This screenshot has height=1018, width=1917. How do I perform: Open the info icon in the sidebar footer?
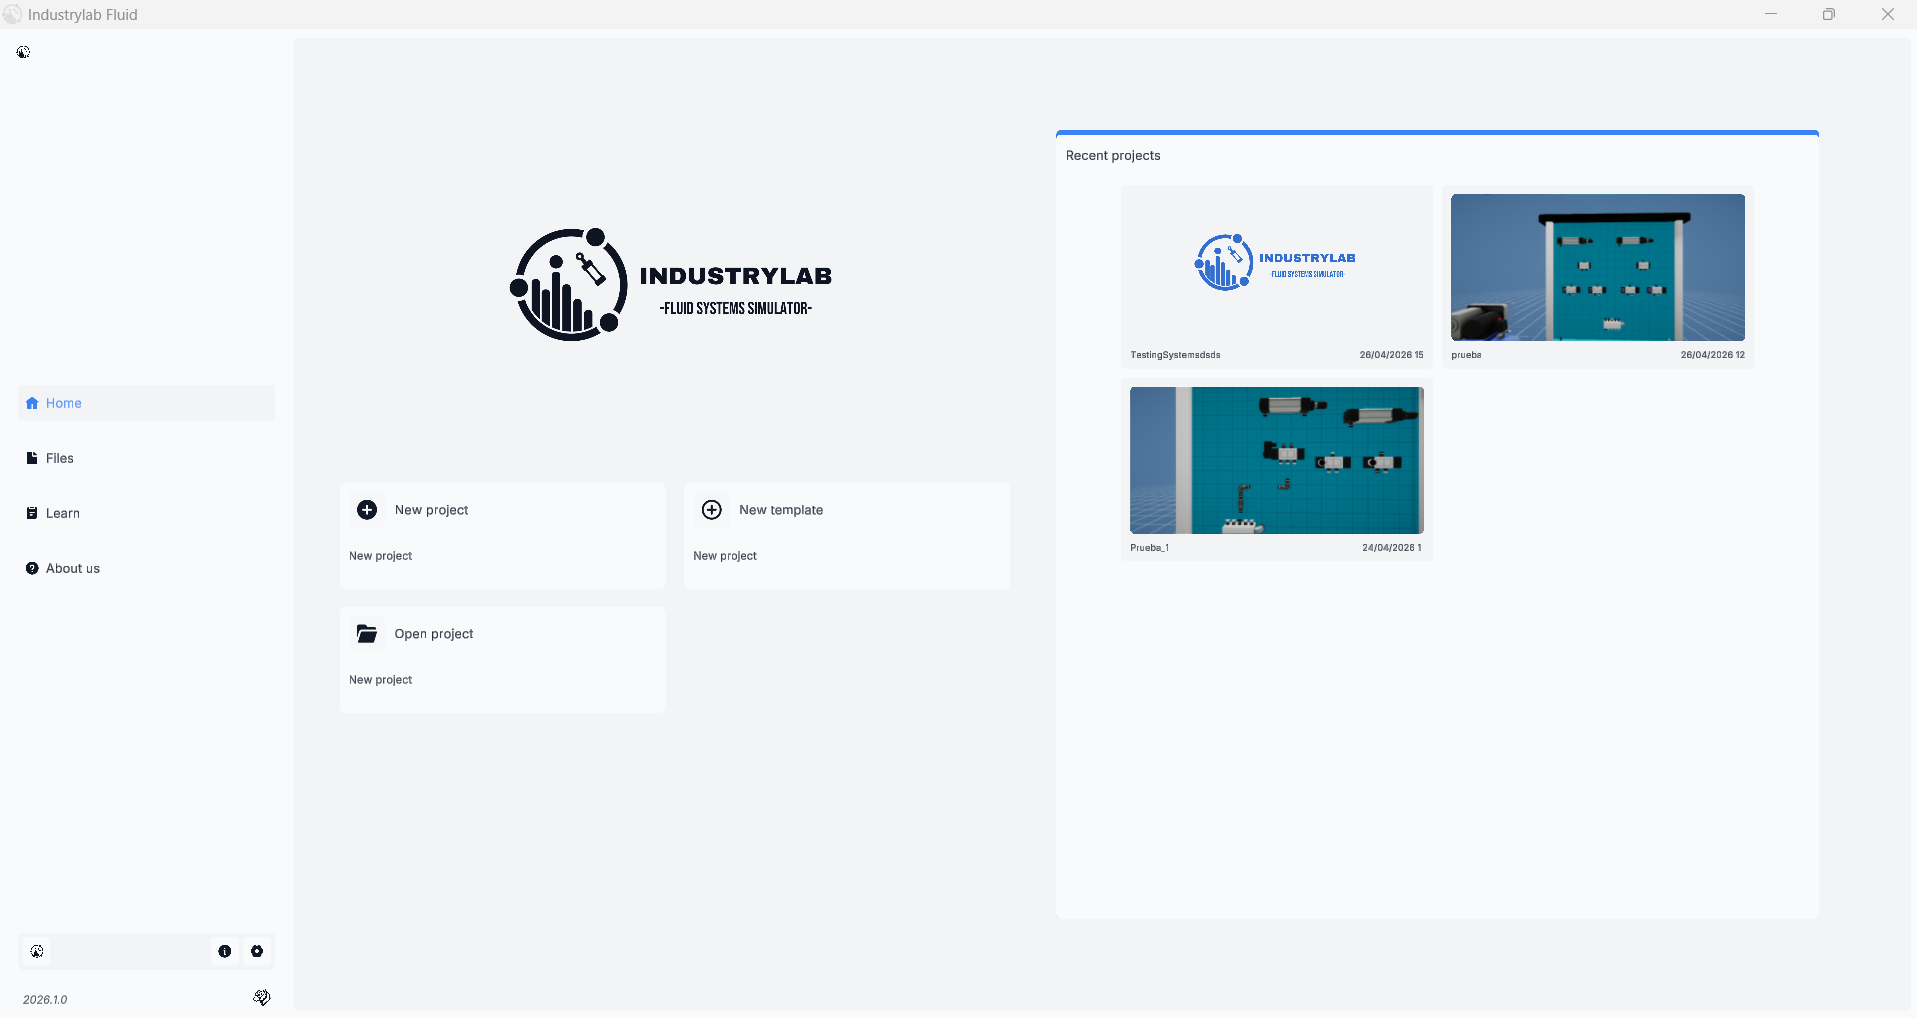coord(225,951)
